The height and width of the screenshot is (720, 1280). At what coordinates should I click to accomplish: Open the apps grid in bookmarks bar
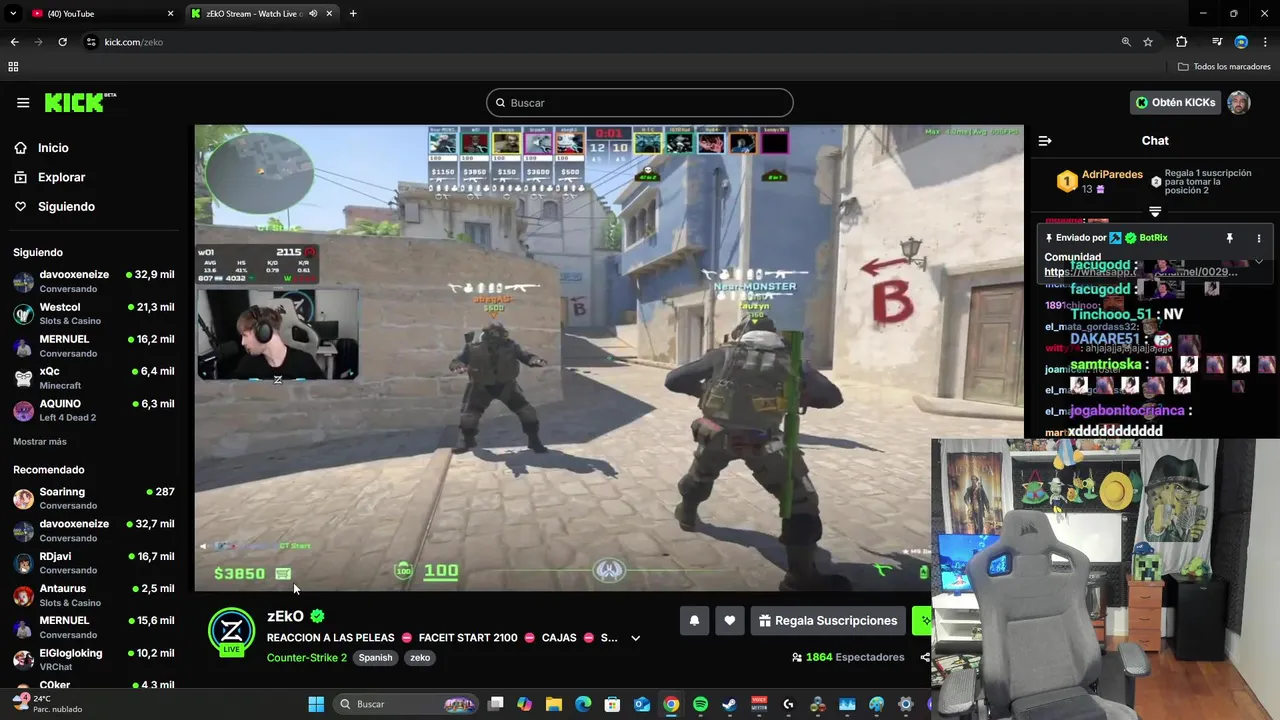(13, 67)
